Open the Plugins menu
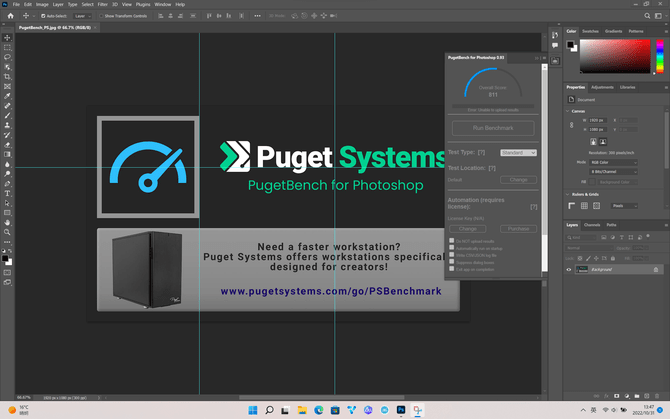670x419 pixels. (x=143, y=4)
